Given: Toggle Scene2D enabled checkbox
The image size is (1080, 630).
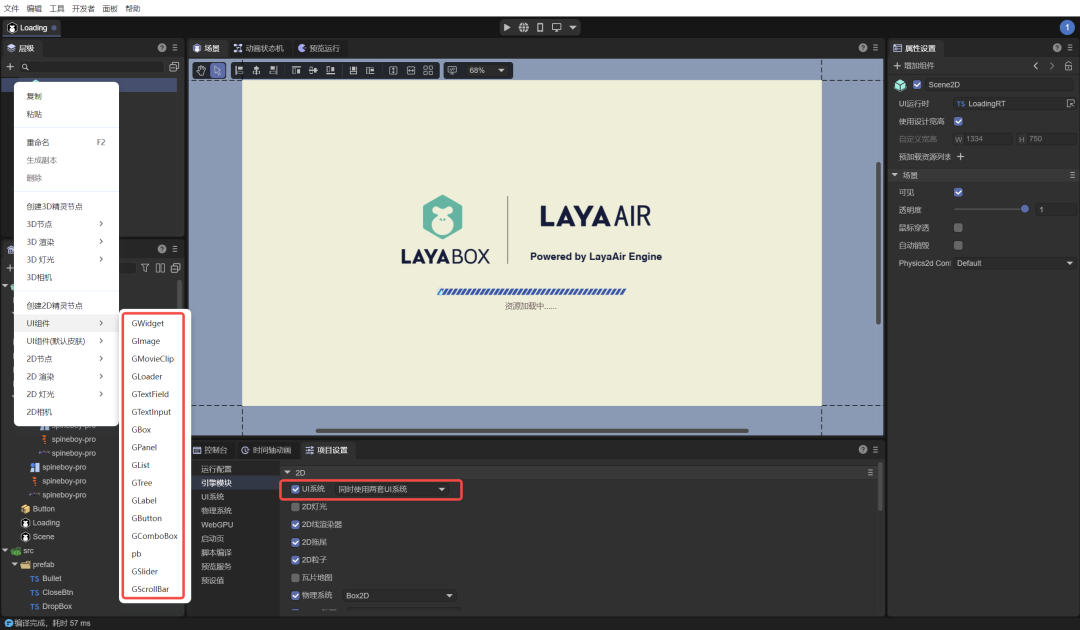Looking at the screenshot, I should [917, 85].
